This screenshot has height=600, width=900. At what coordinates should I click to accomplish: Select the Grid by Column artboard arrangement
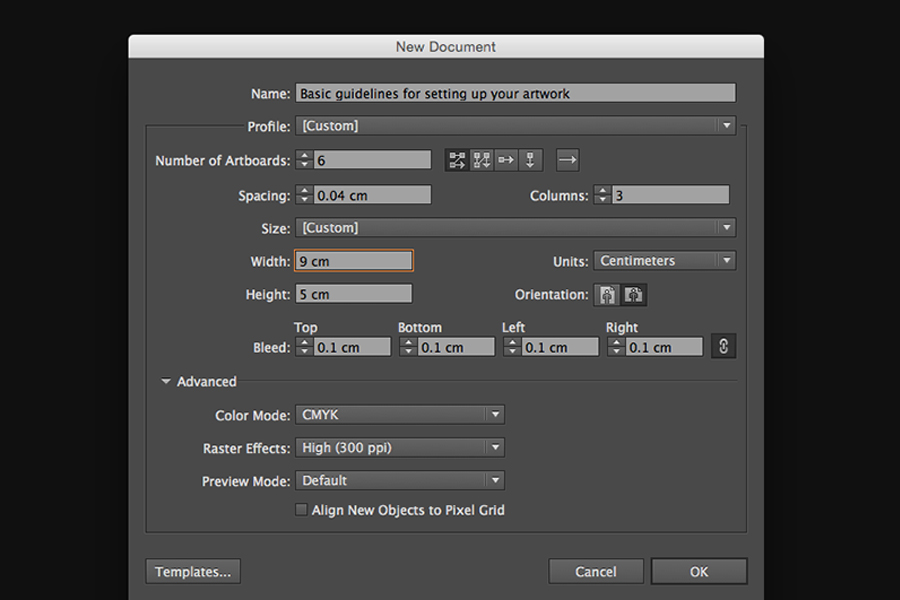481,159
